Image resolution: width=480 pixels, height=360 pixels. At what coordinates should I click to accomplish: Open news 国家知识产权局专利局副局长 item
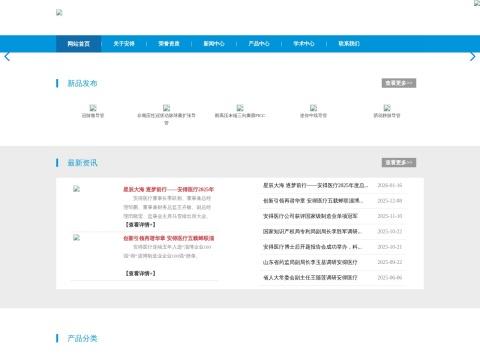pyautogui.click(x=312, y=231)
